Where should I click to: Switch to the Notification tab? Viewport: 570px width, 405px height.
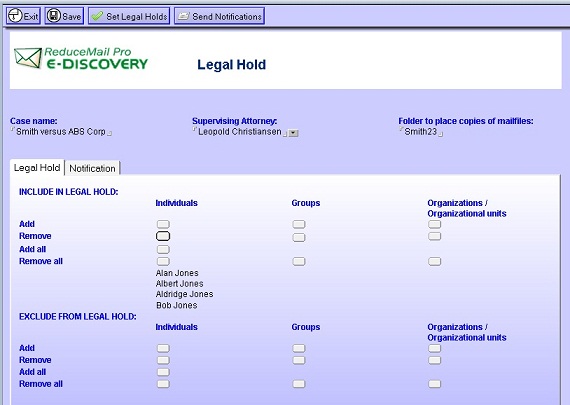(92, 168)
